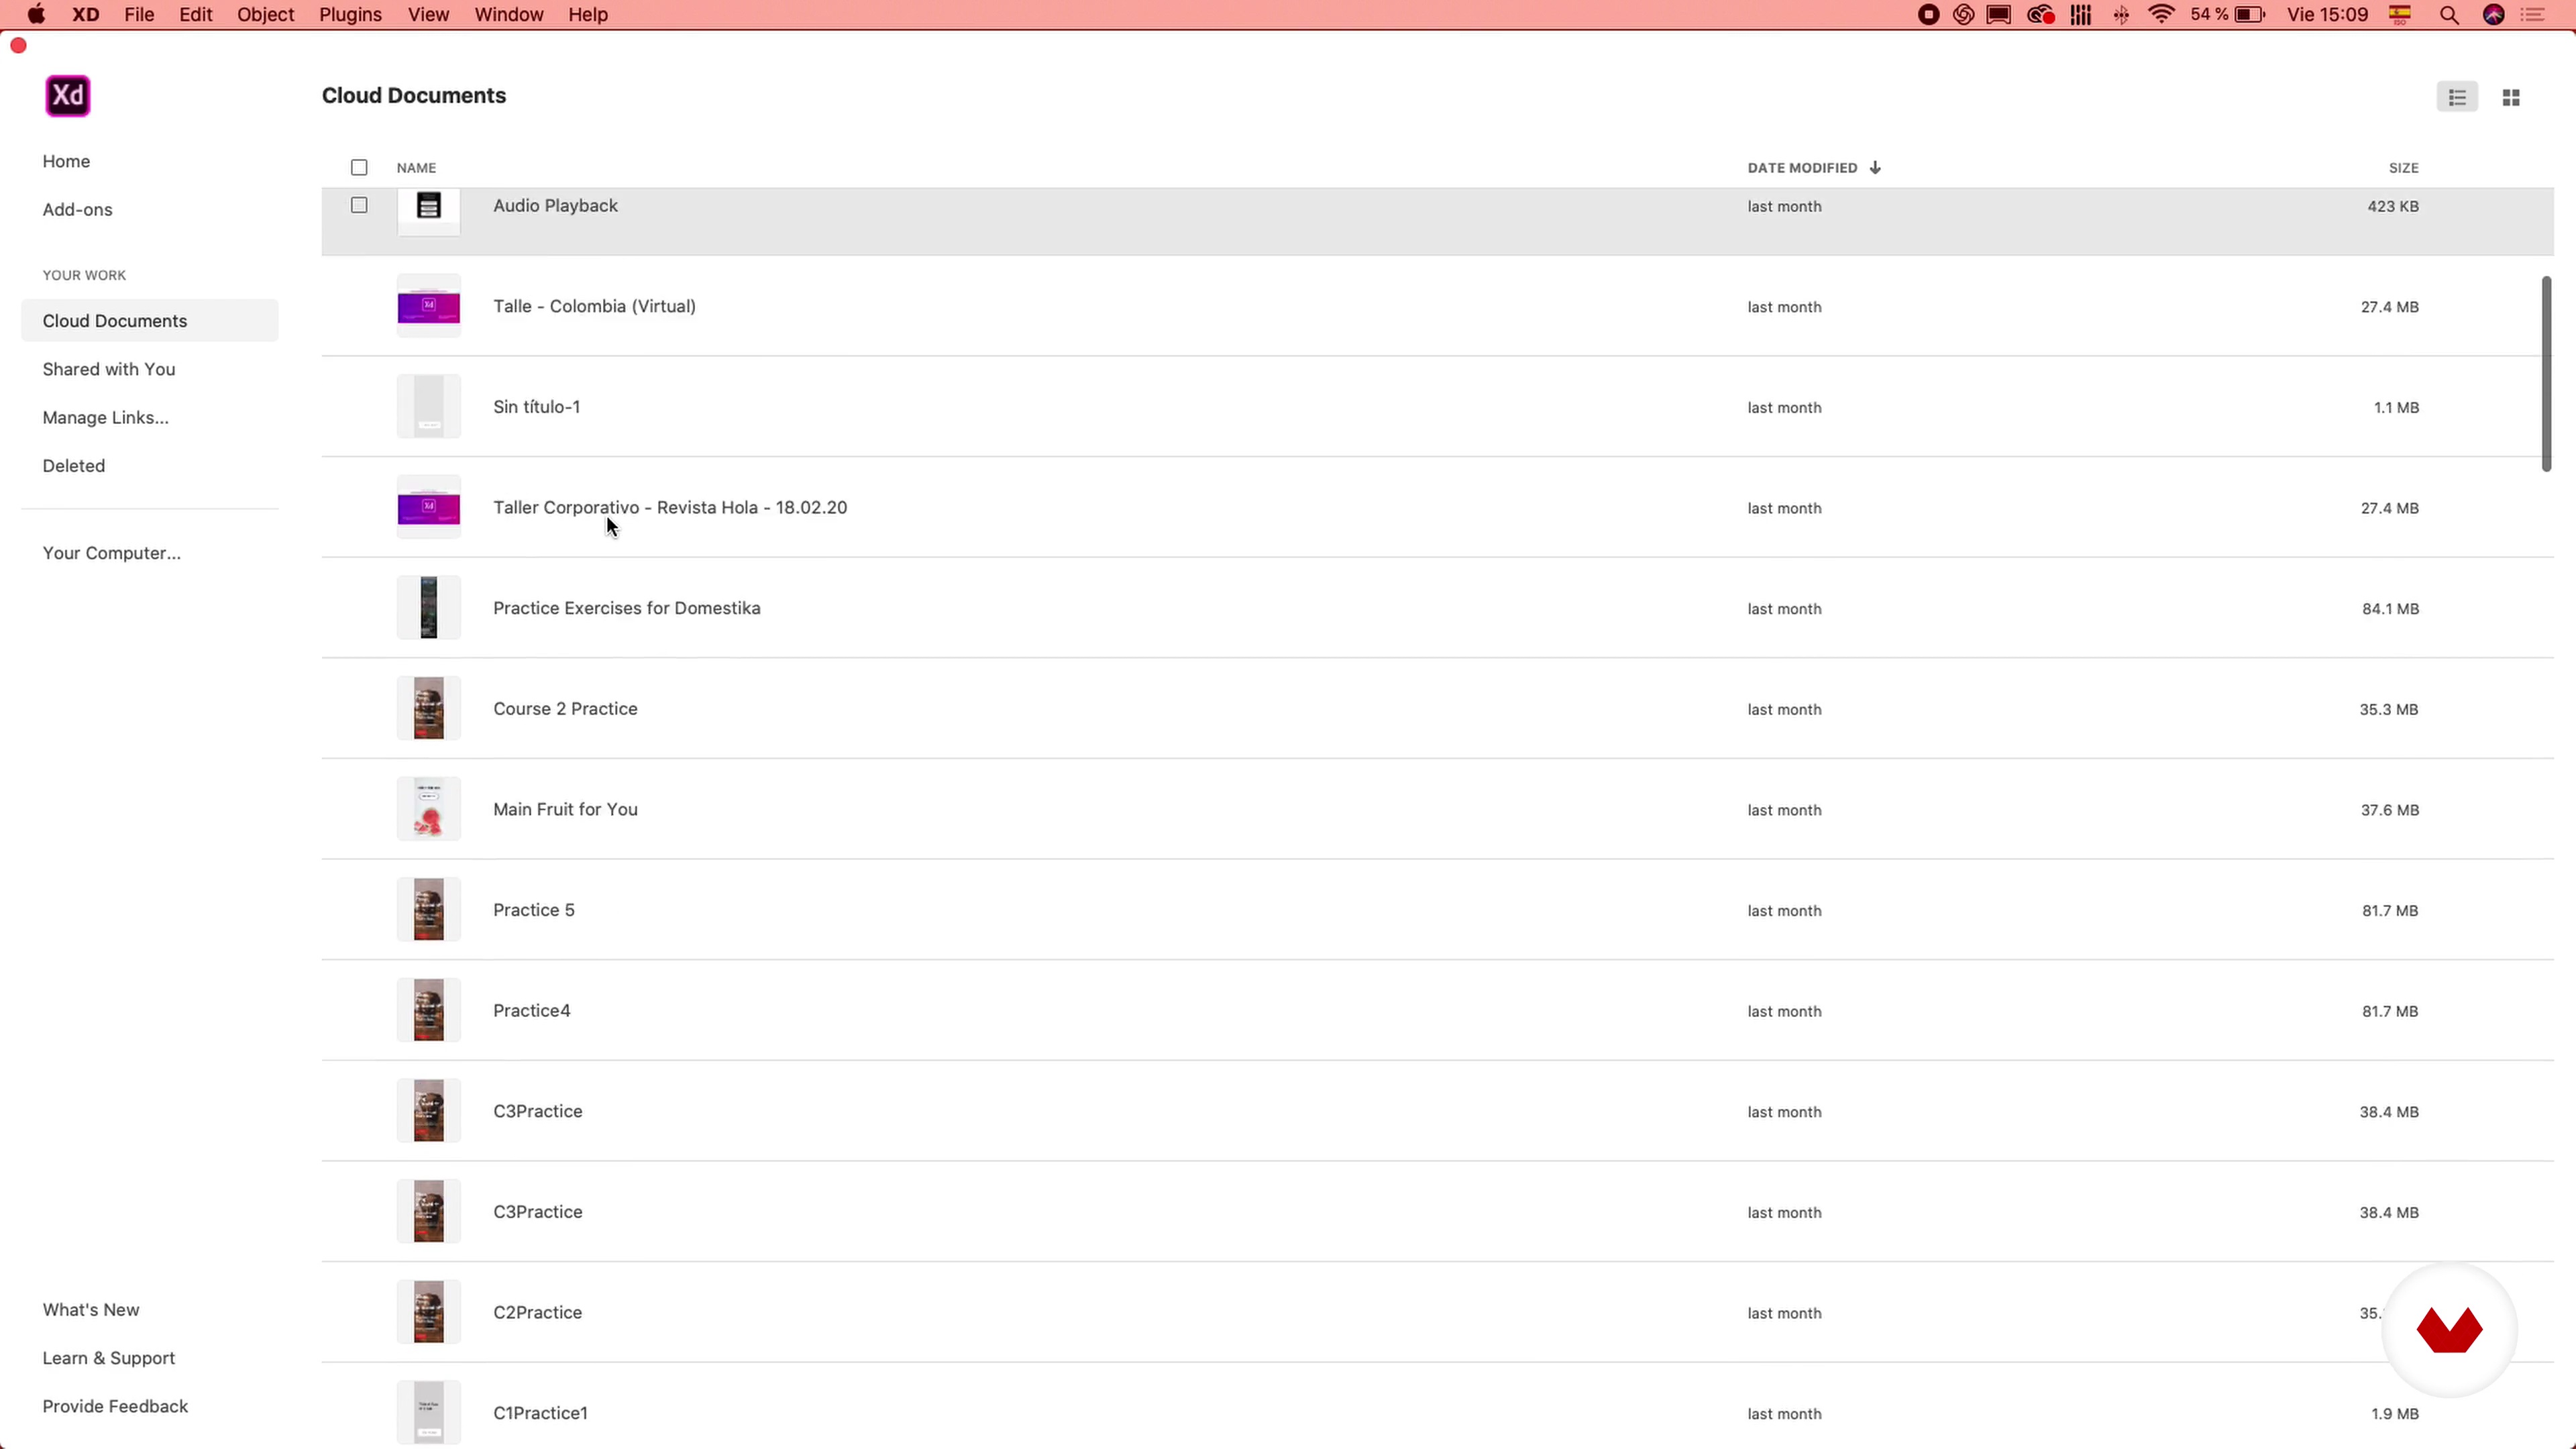Image resolution: width=2576 pixels, height=1449 pixels.
Task: Open C1Practice1 document thumbnail
Action: click(x=429, y=1412)
